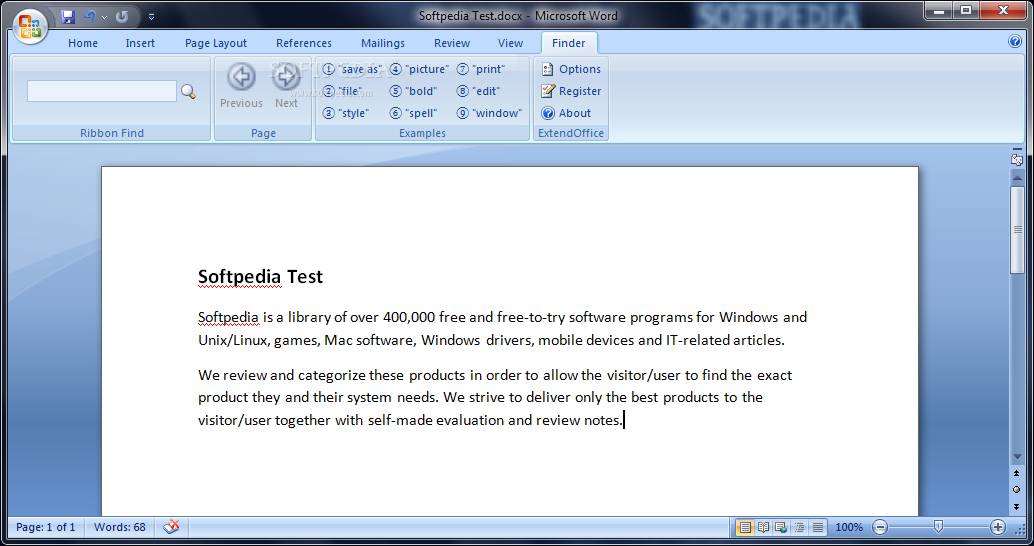Run example 3 "style"
The height and width of the screenshot is (546, 1034).
pos(346,113)
